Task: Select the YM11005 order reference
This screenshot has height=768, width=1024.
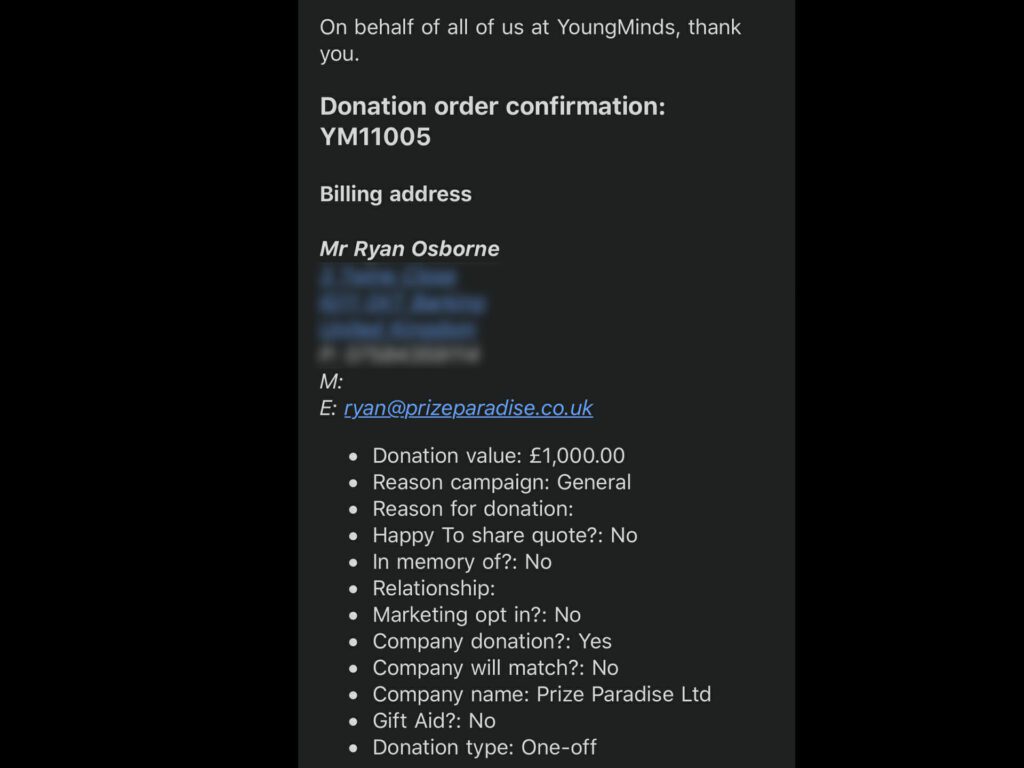Action: coord(375,138)
